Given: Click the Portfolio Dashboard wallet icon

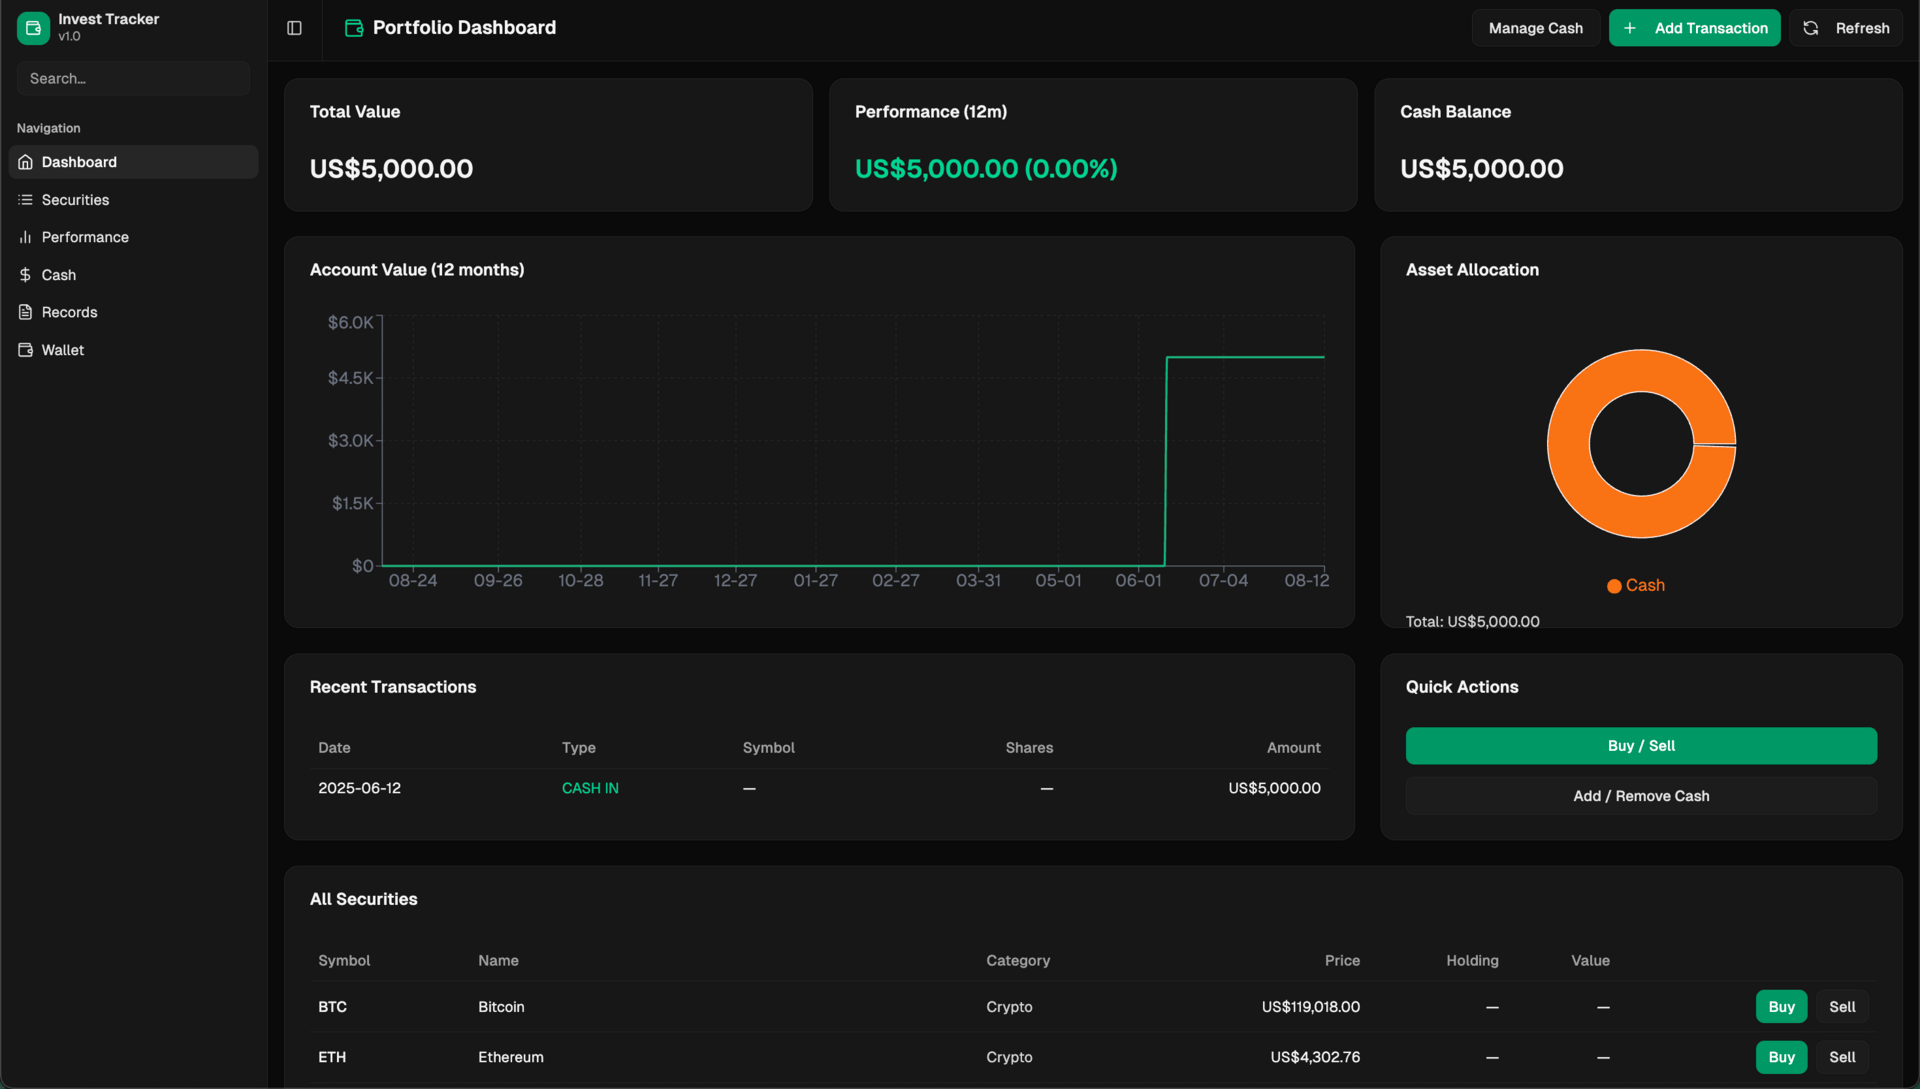Looking at the screenshot, I should (354, 28).
